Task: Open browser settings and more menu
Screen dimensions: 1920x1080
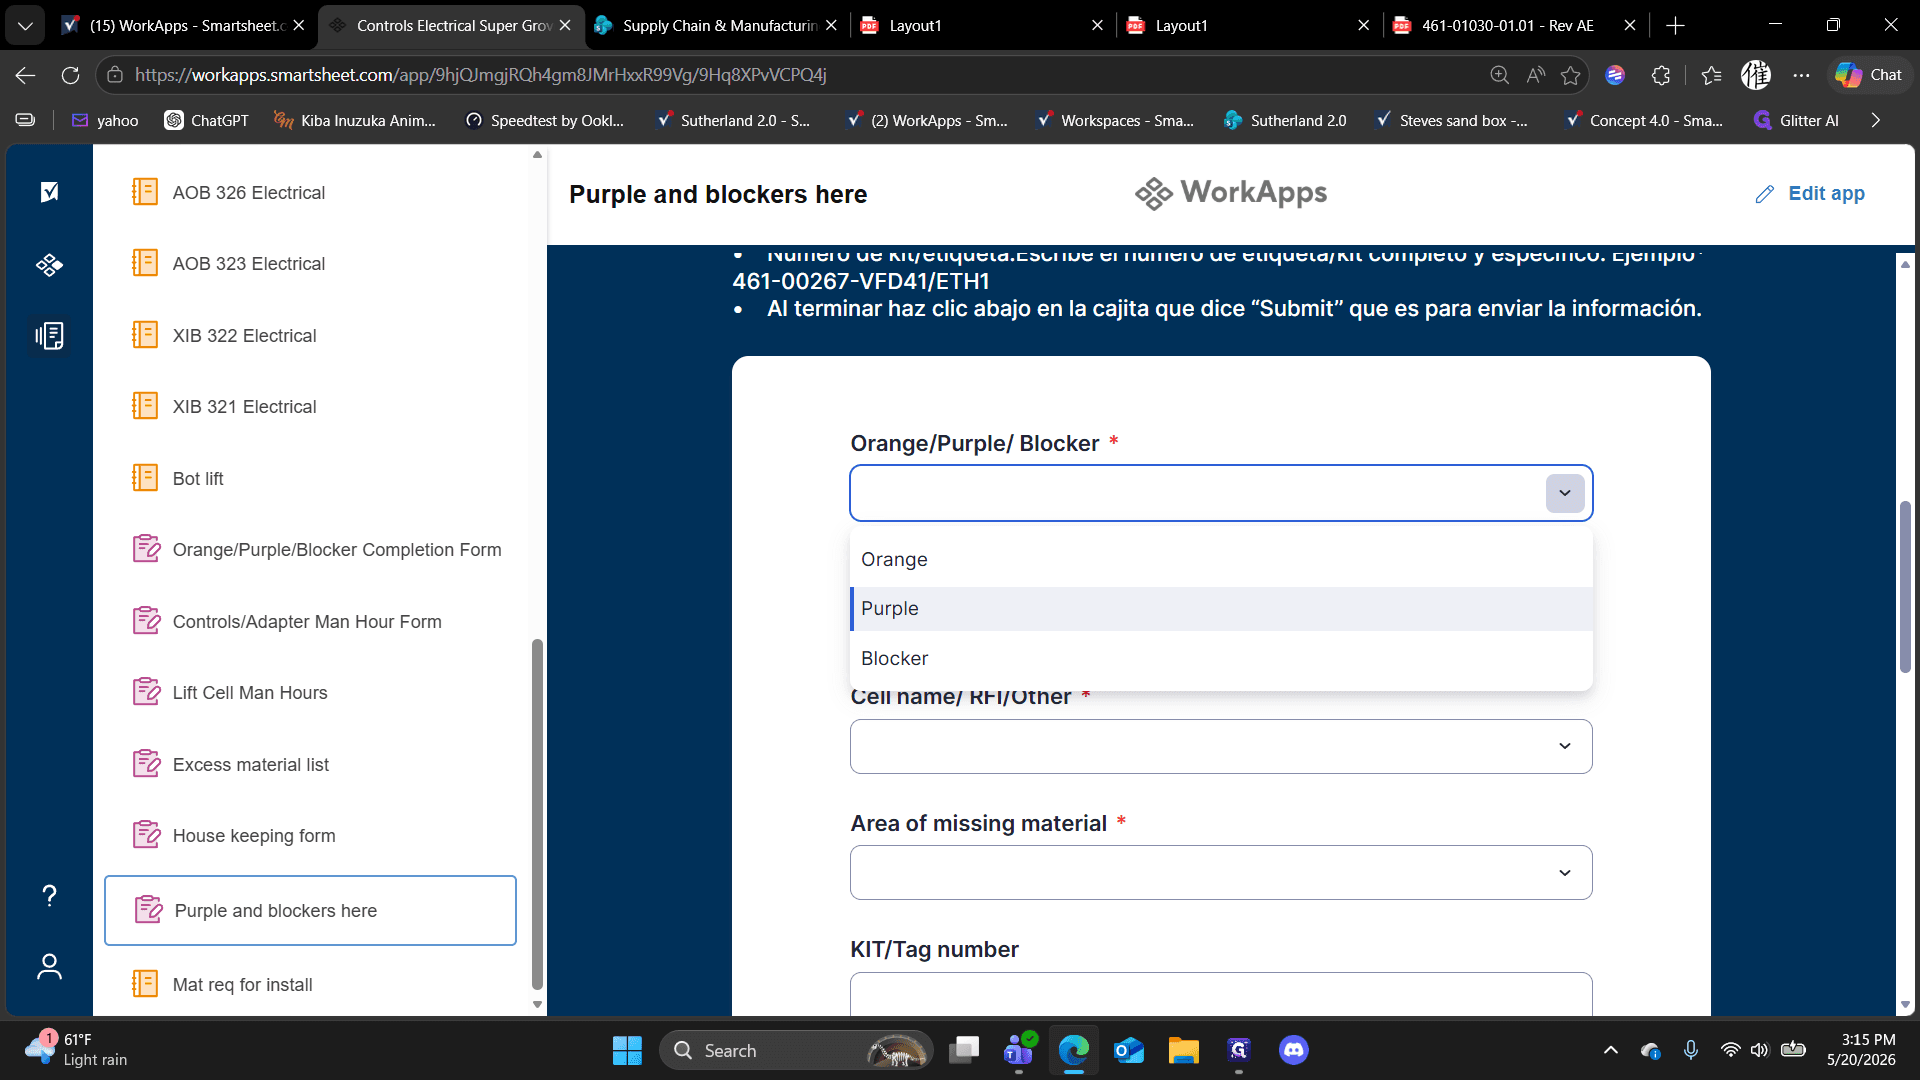Action: coord(1802,75)
